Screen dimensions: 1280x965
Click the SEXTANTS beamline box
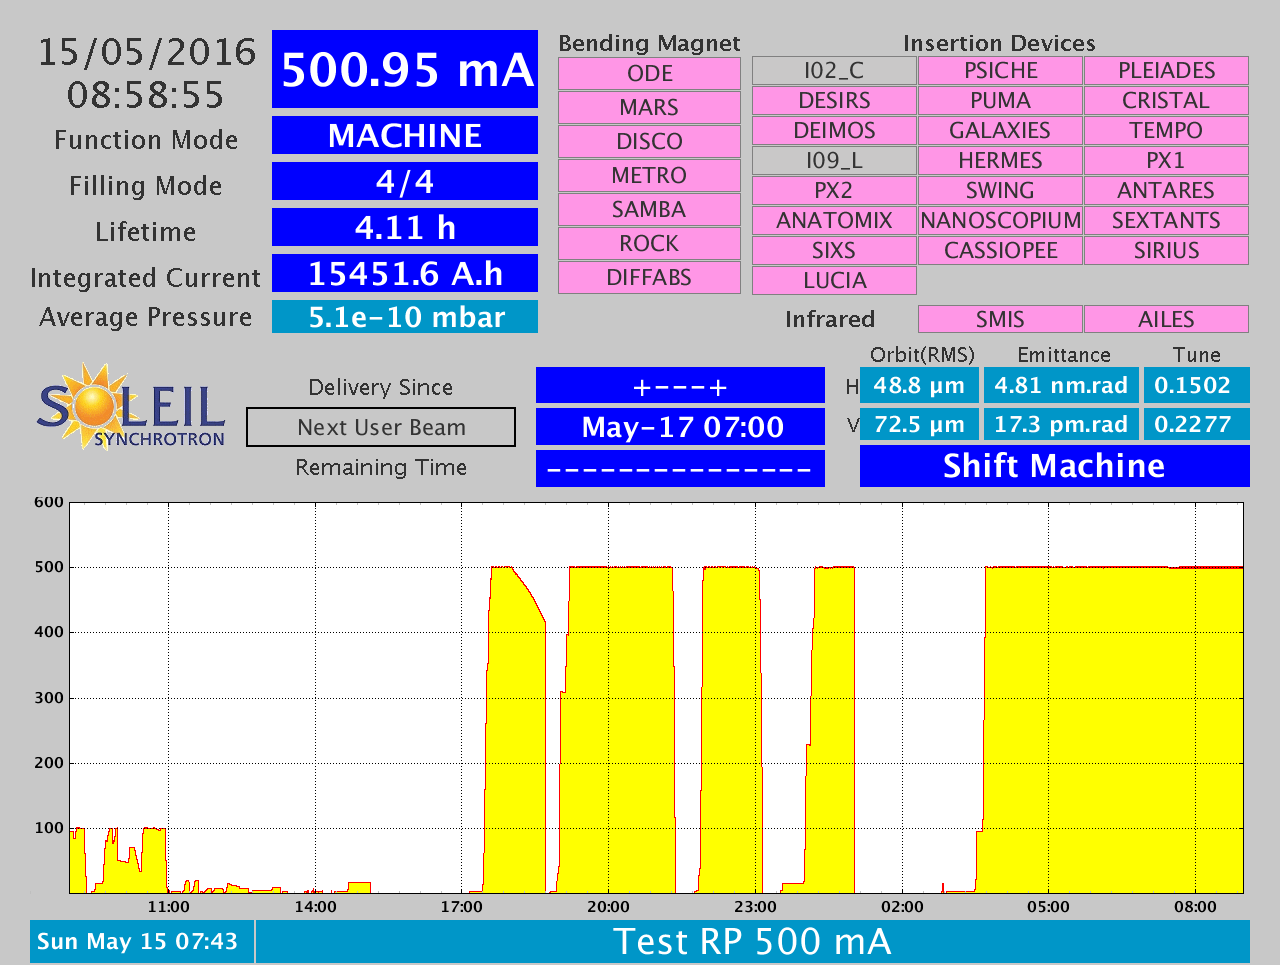(x=1166, y=220)
